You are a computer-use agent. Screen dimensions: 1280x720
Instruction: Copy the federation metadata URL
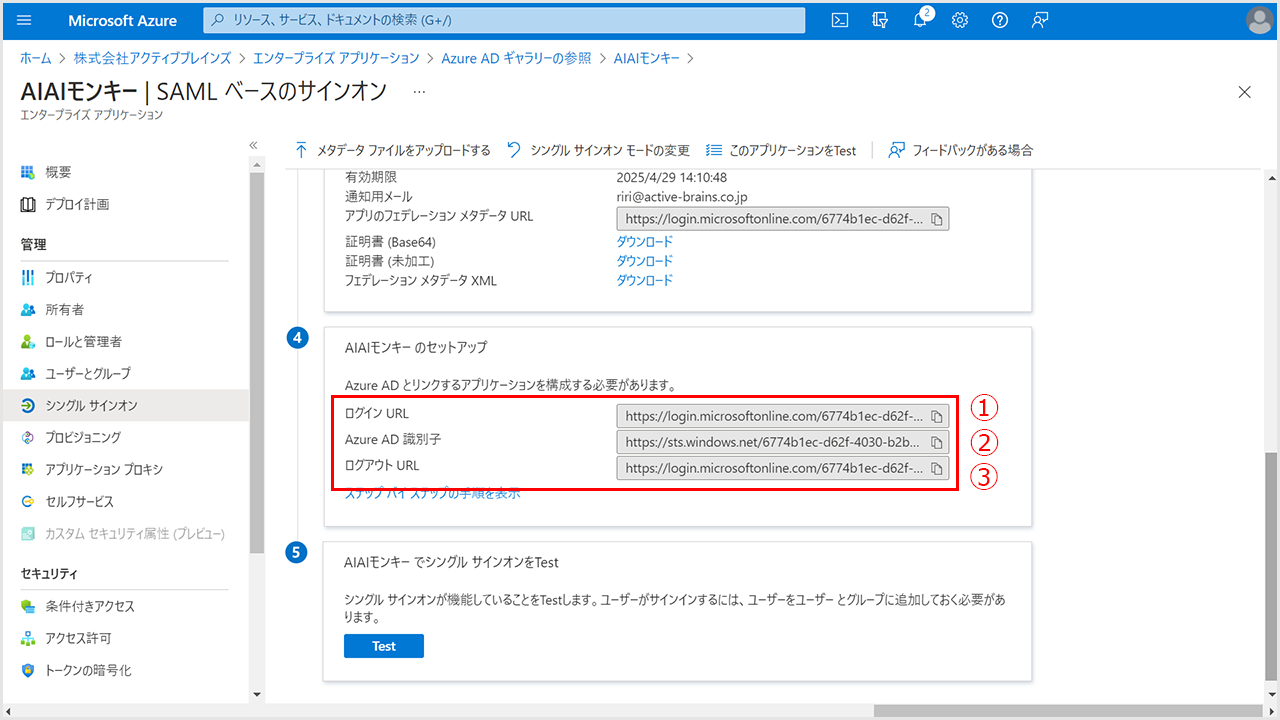(937, 219)
